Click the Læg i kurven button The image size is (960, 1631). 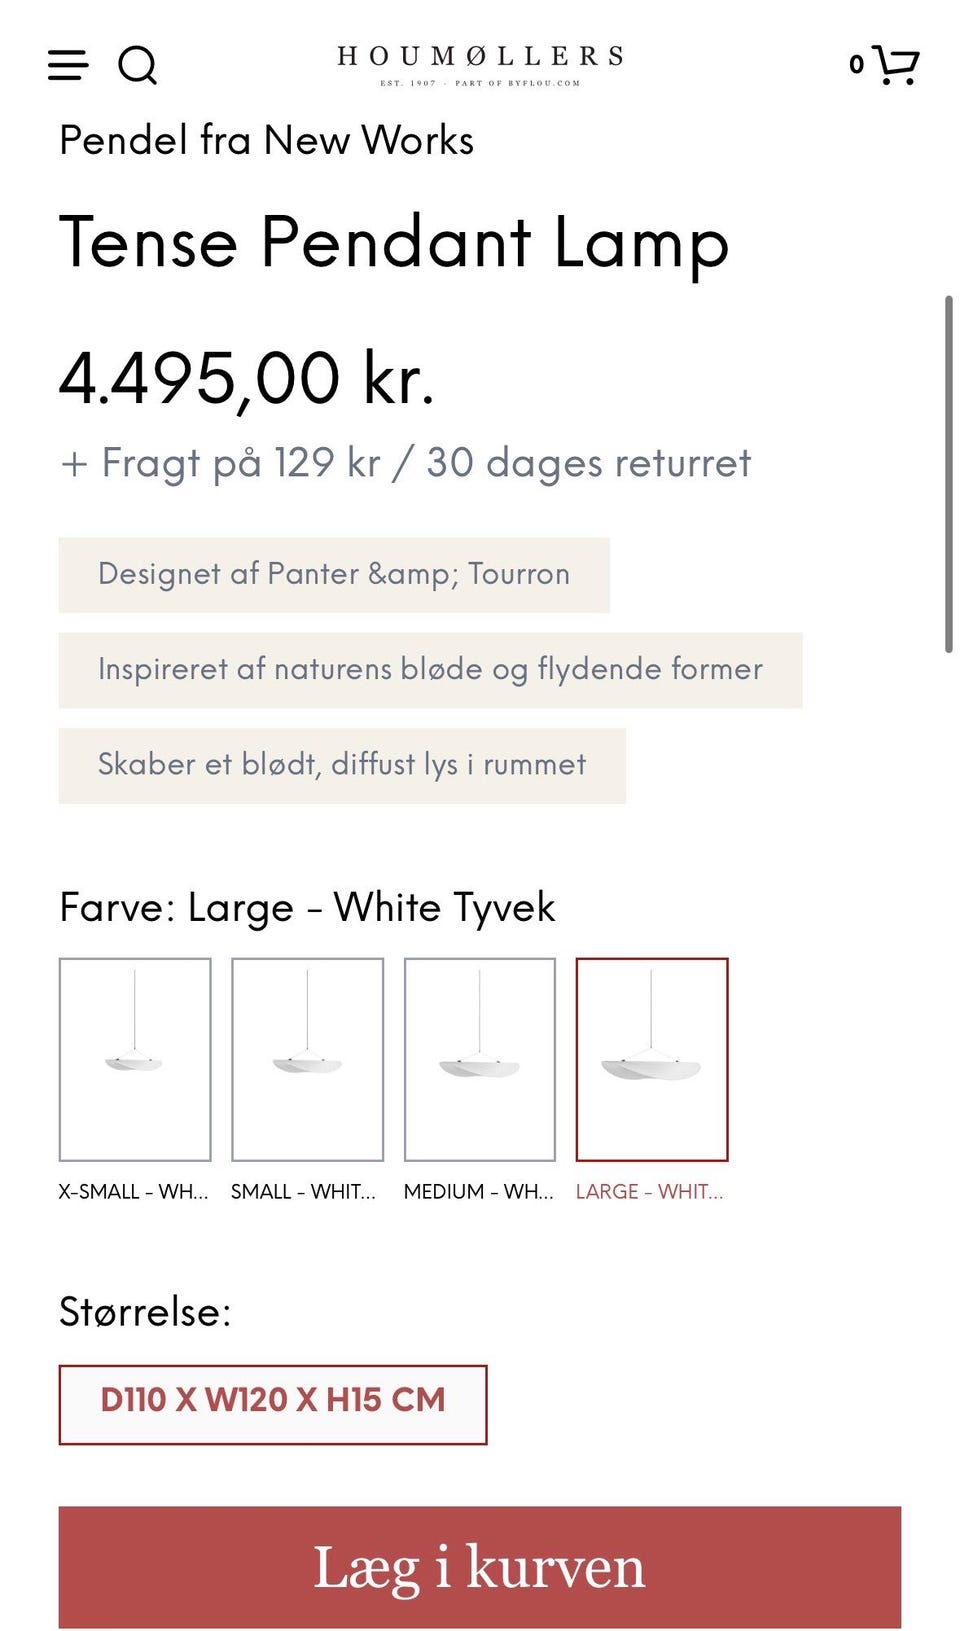480,1567
